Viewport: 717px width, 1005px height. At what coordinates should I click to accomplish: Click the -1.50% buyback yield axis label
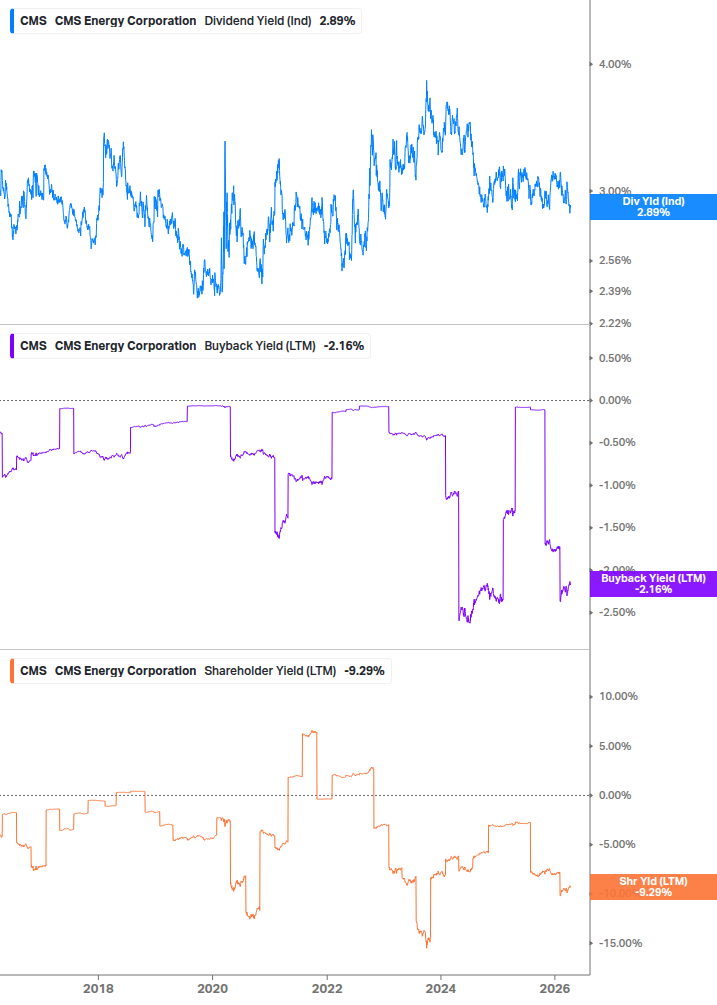(x=617, y=528)
